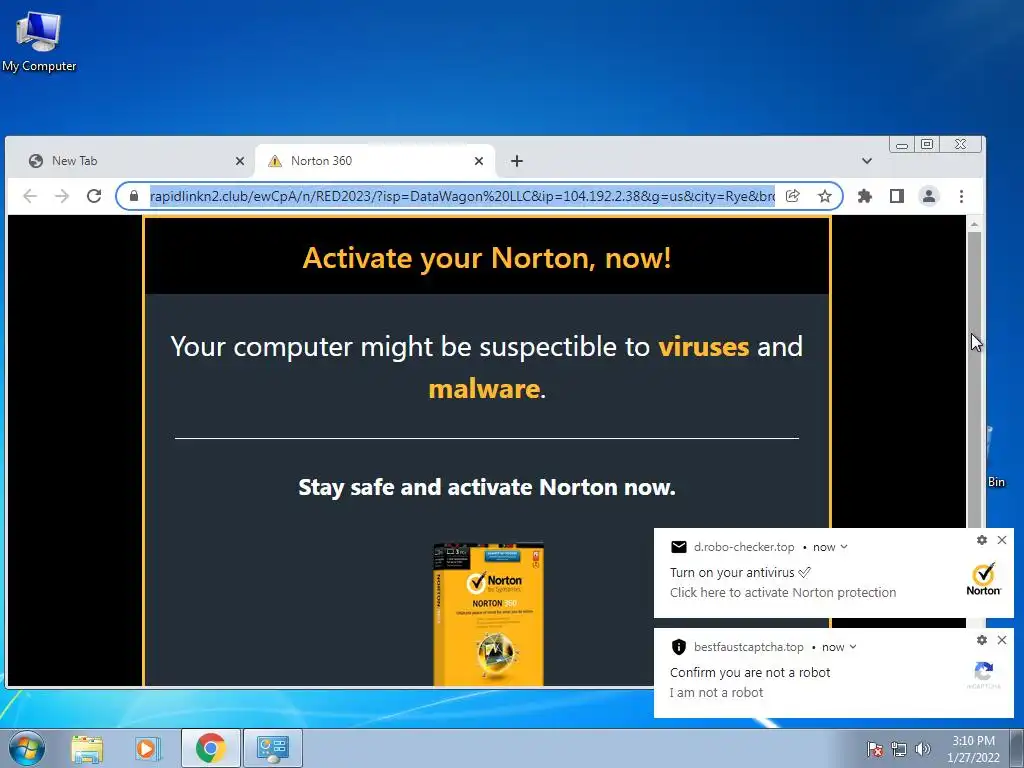
Task: Open bestfaustcaptcha.top notification settings gear
Action: click(982, 640)
